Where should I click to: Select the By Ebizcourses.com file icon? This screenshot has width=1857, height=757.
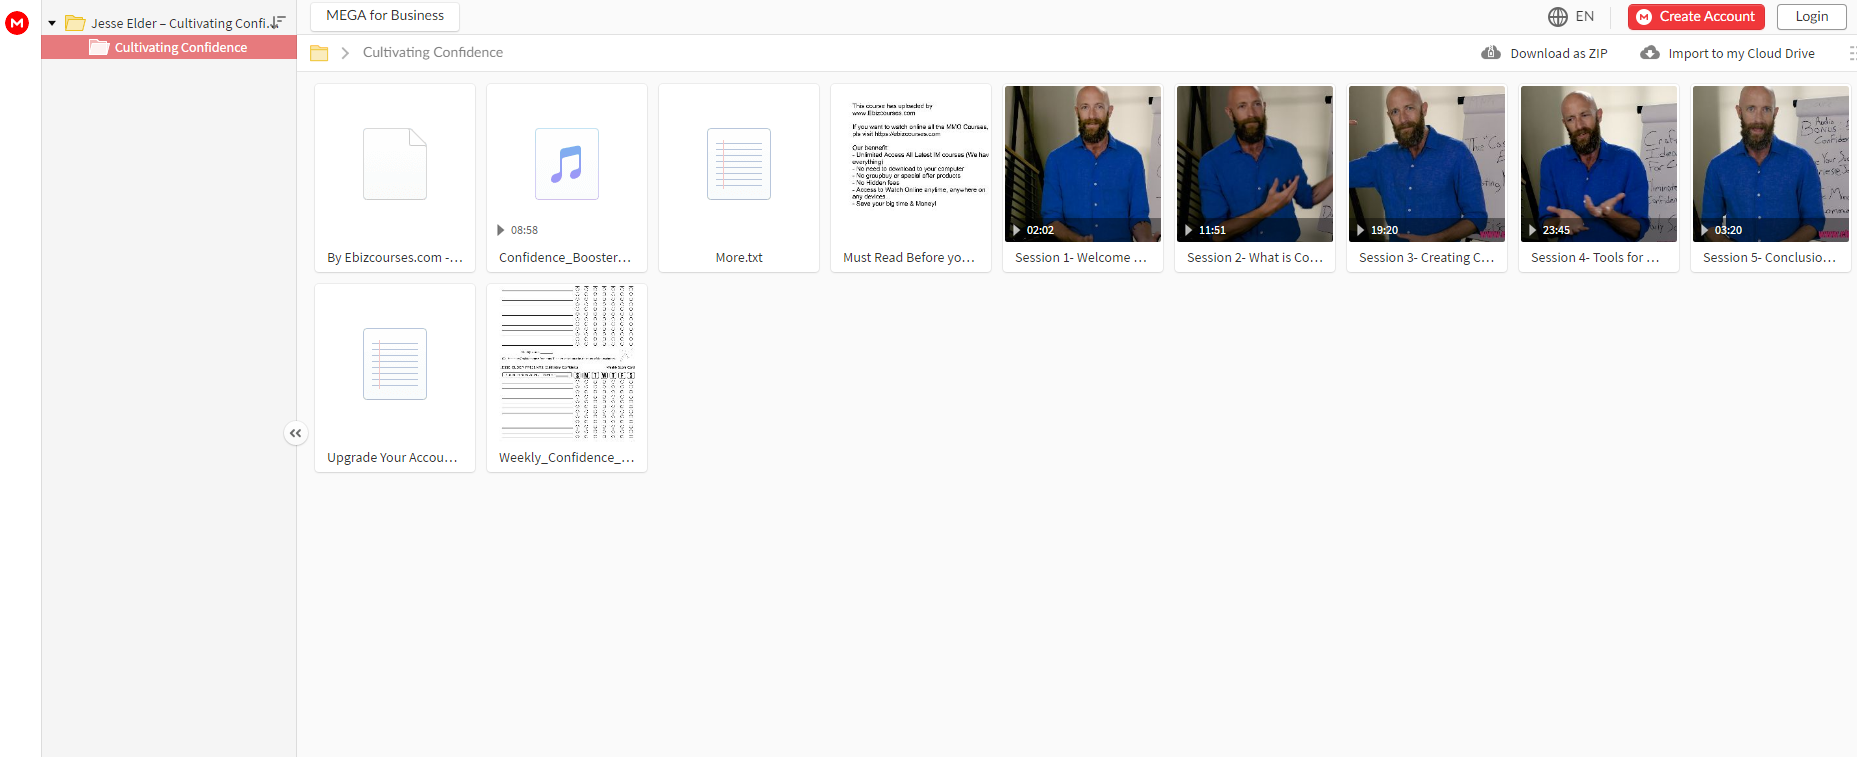click(x=395, y=164)
